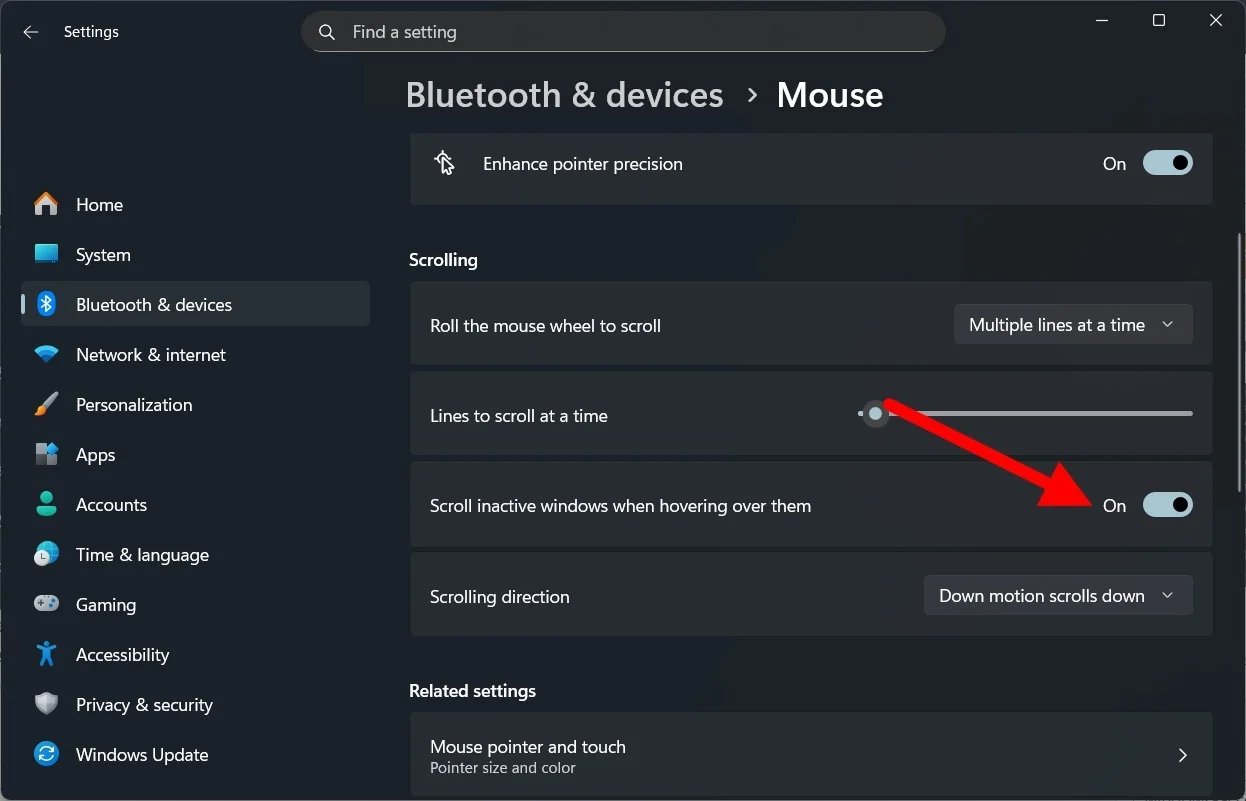1246x801 pixels.
Task: Click the Accounts icon in sidebar
Action: pos(46,504)
